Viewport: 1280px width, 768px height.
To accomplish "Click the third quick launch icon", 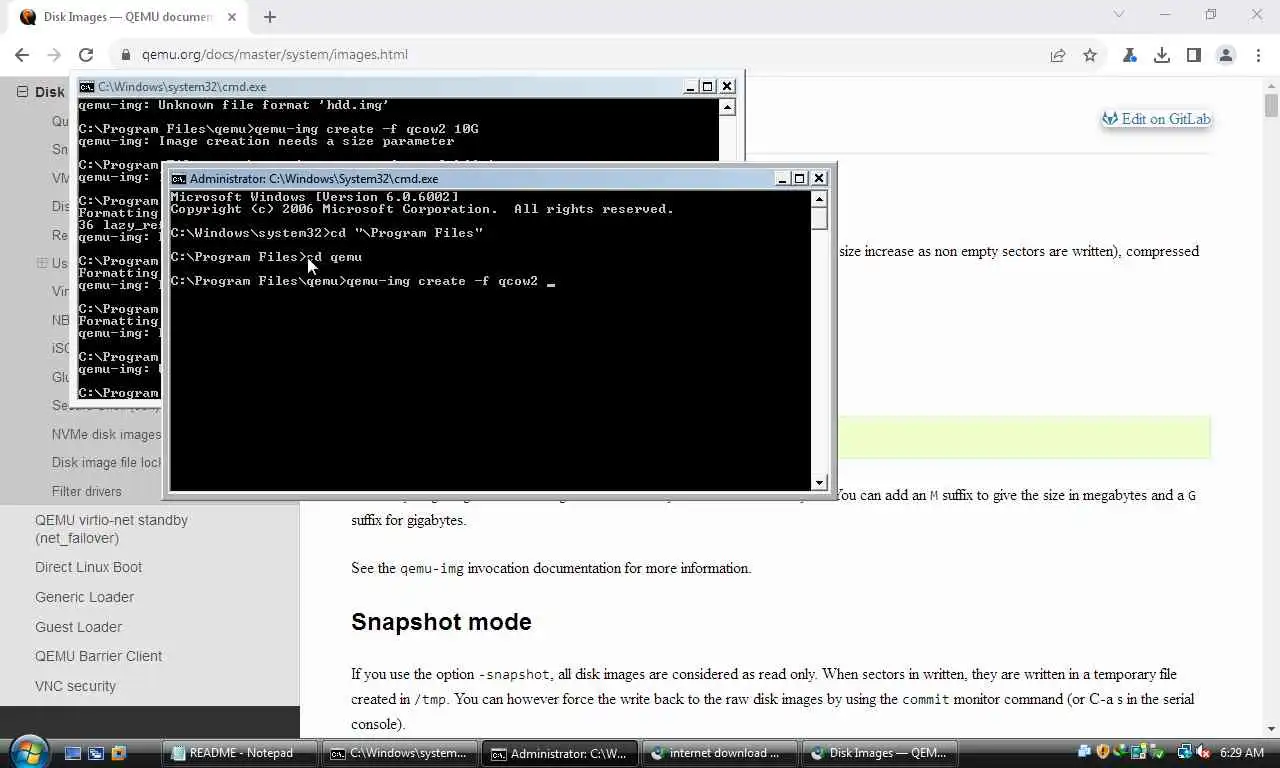I will pyautogui.click(x=119, y=753).
